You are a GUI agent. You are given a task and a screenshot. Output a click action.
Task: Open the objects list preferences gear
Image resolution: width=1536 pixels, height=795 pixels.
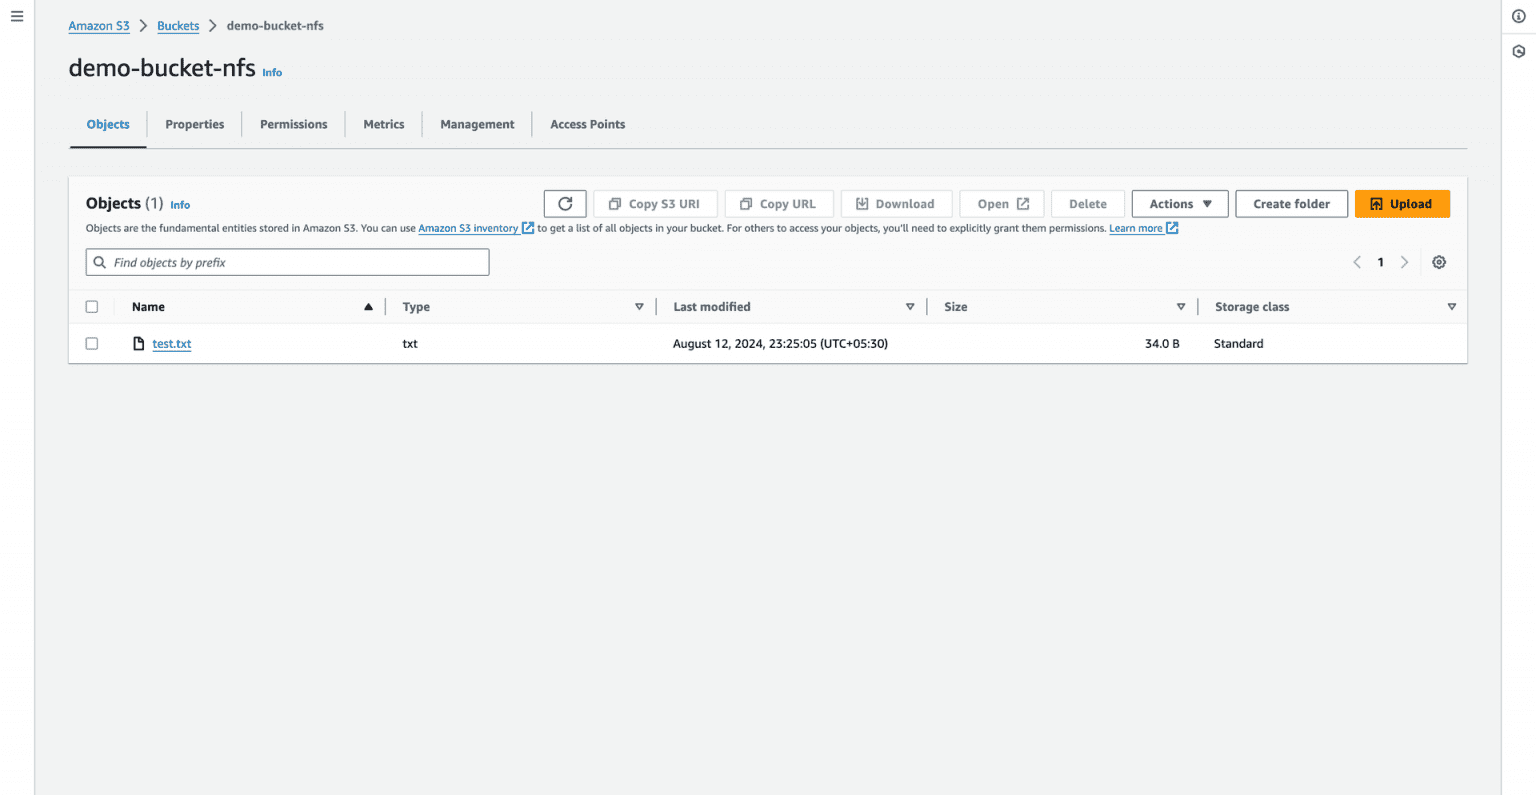[1439, 261]
